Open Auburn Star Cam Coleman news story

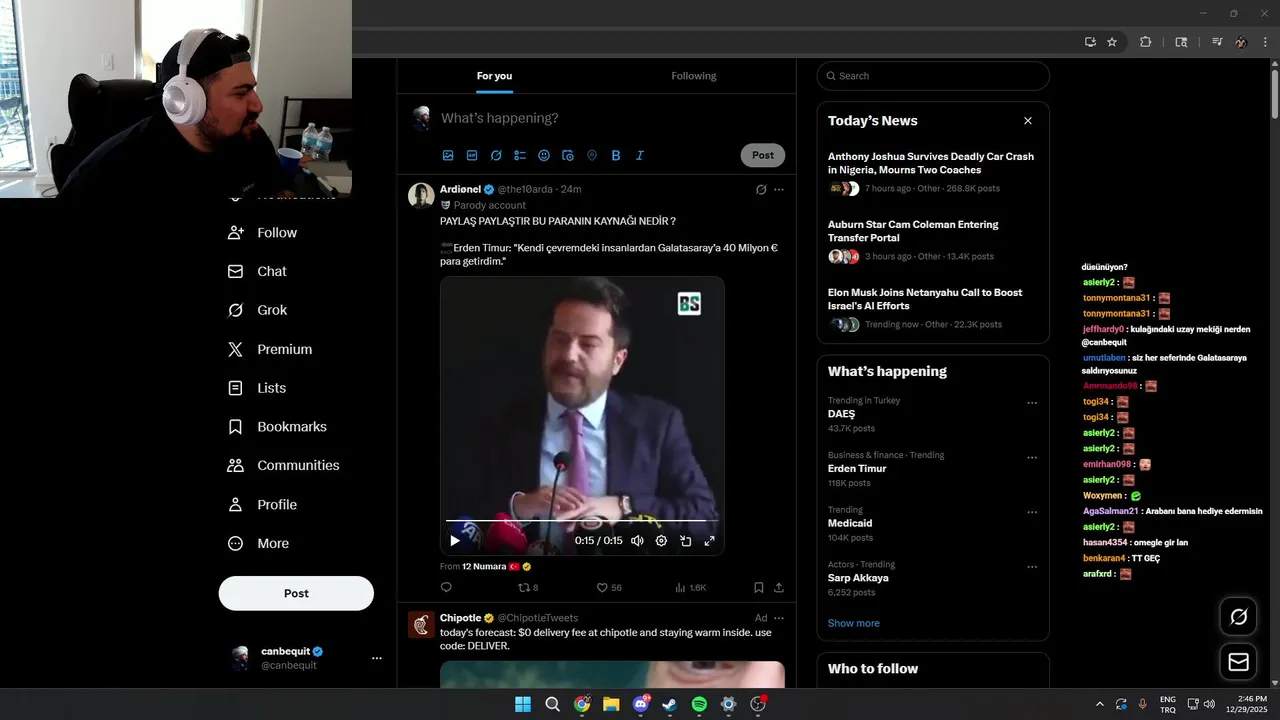coord(933,240)
